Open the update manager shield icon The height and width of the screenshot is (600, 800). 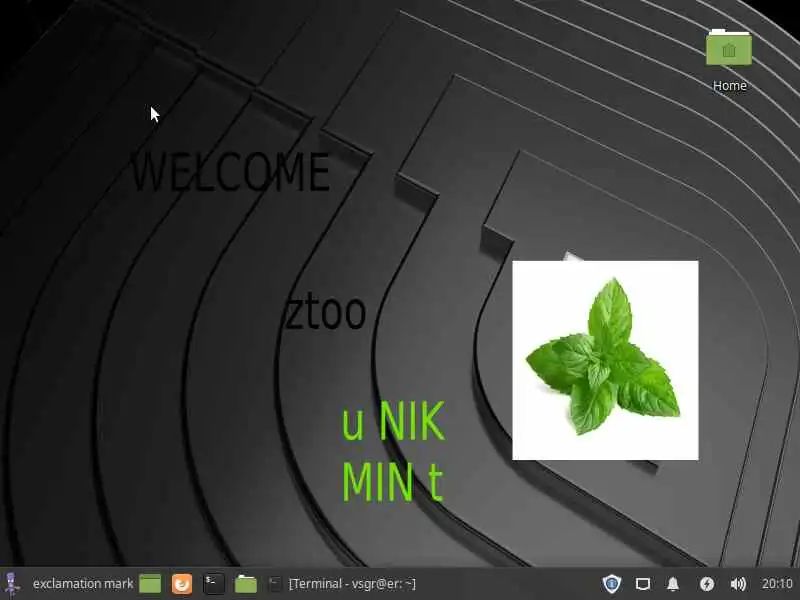[x=611, y=584]
